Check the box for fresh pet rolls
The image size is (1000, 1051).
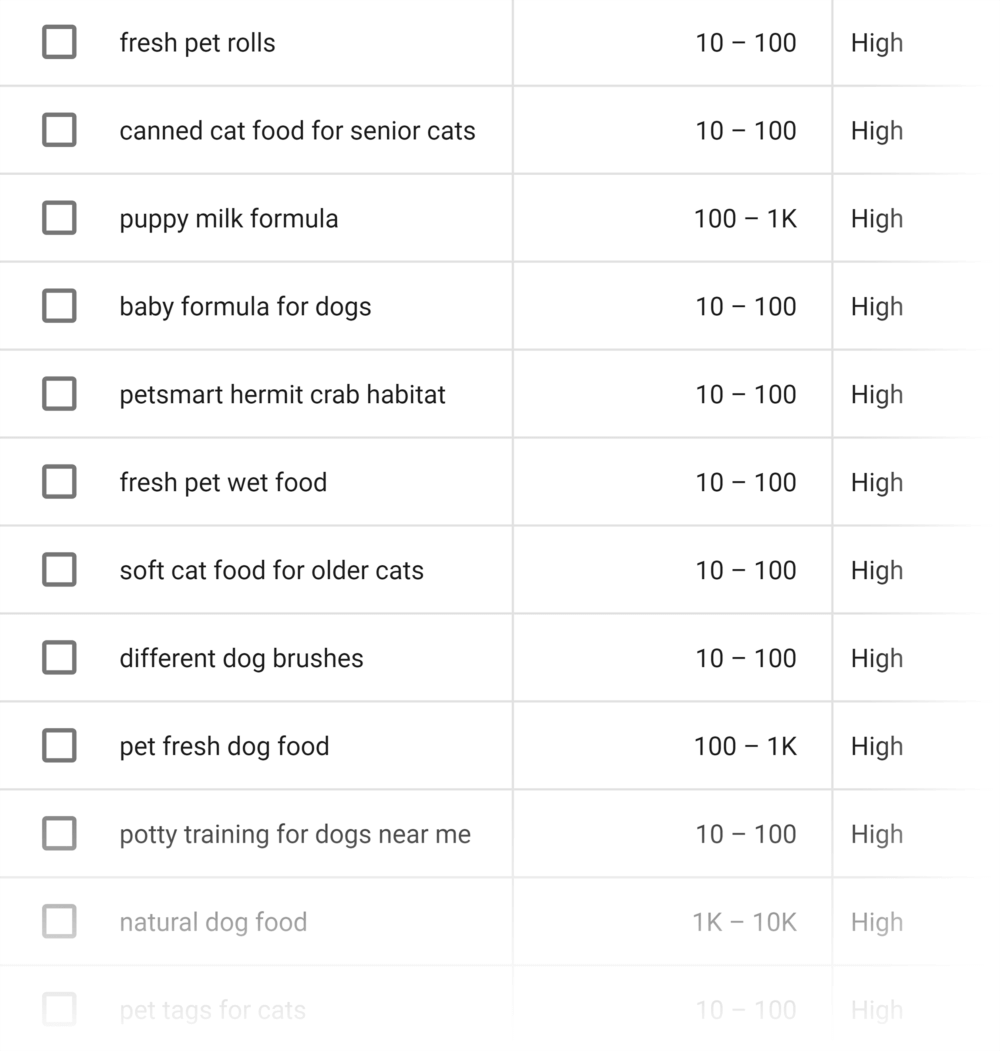[59, 42]
